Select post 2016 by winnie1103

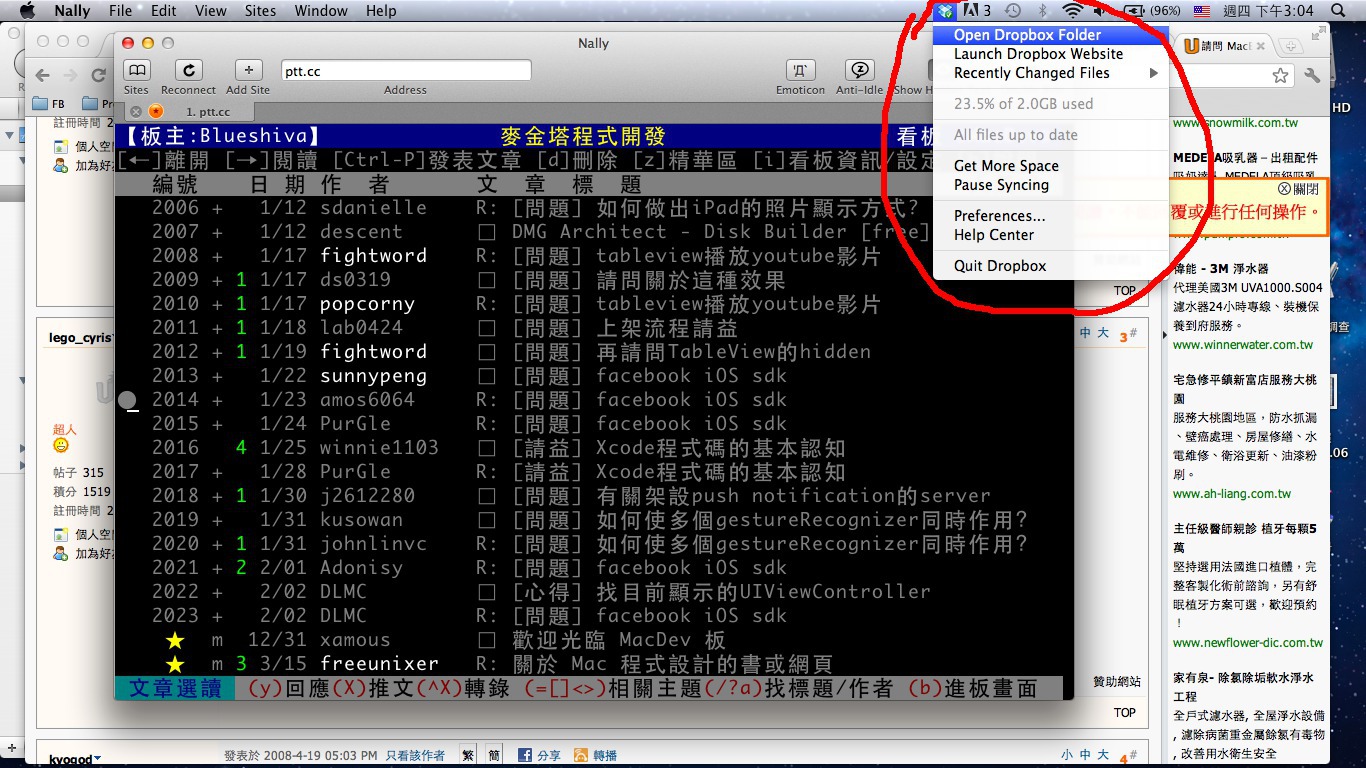point(594,448)
